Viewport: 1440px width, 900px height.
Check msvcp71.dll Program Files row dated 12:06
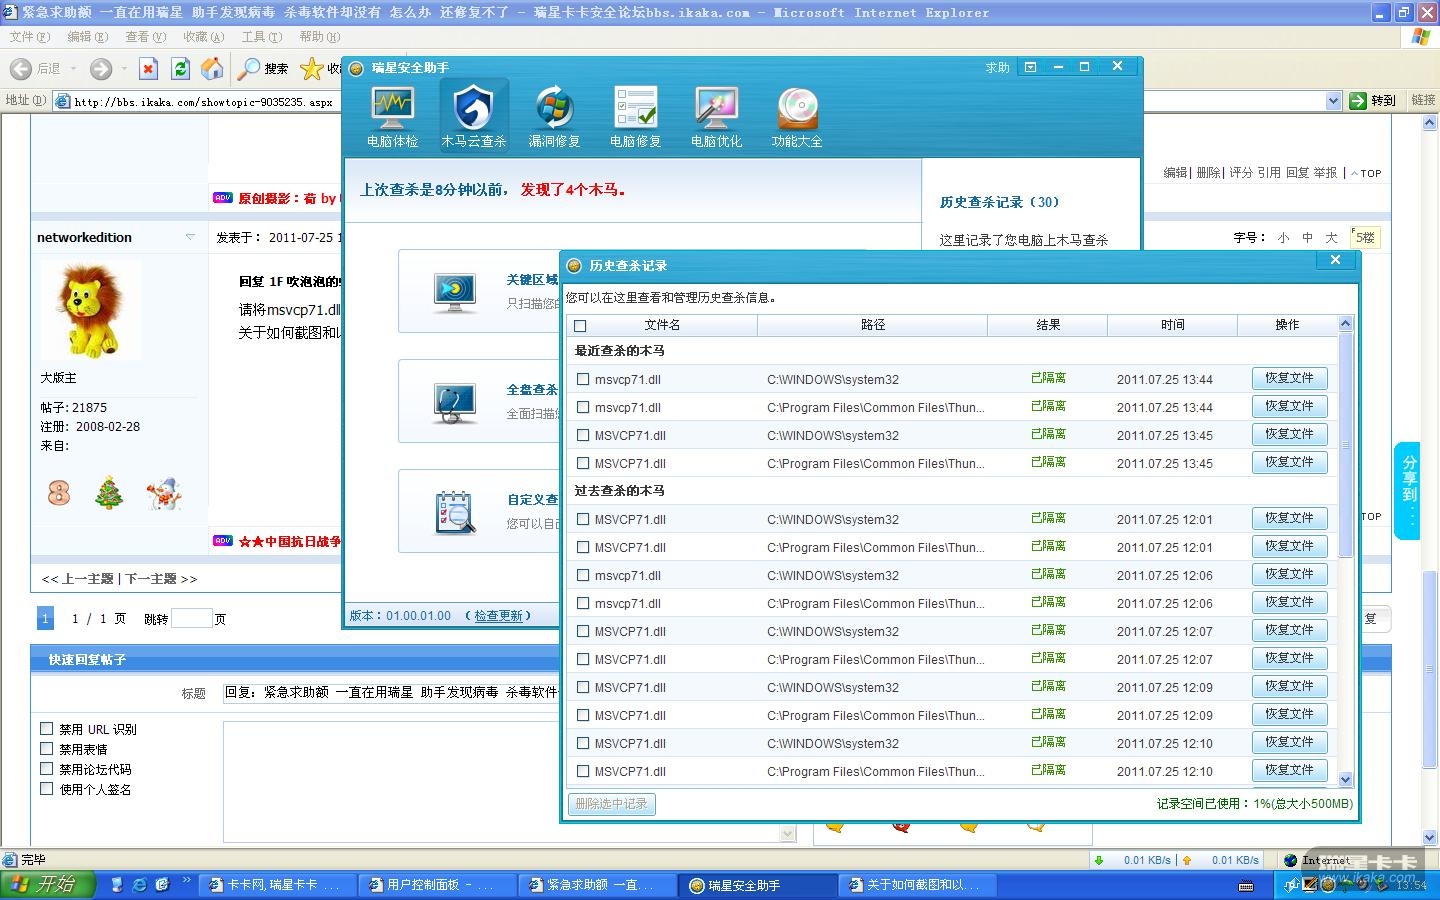(583, 603)
